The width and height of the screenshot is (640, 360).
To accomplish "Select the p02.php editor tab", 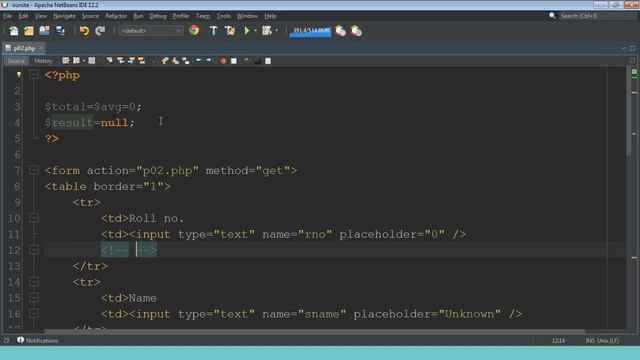I will coord(24,48).
